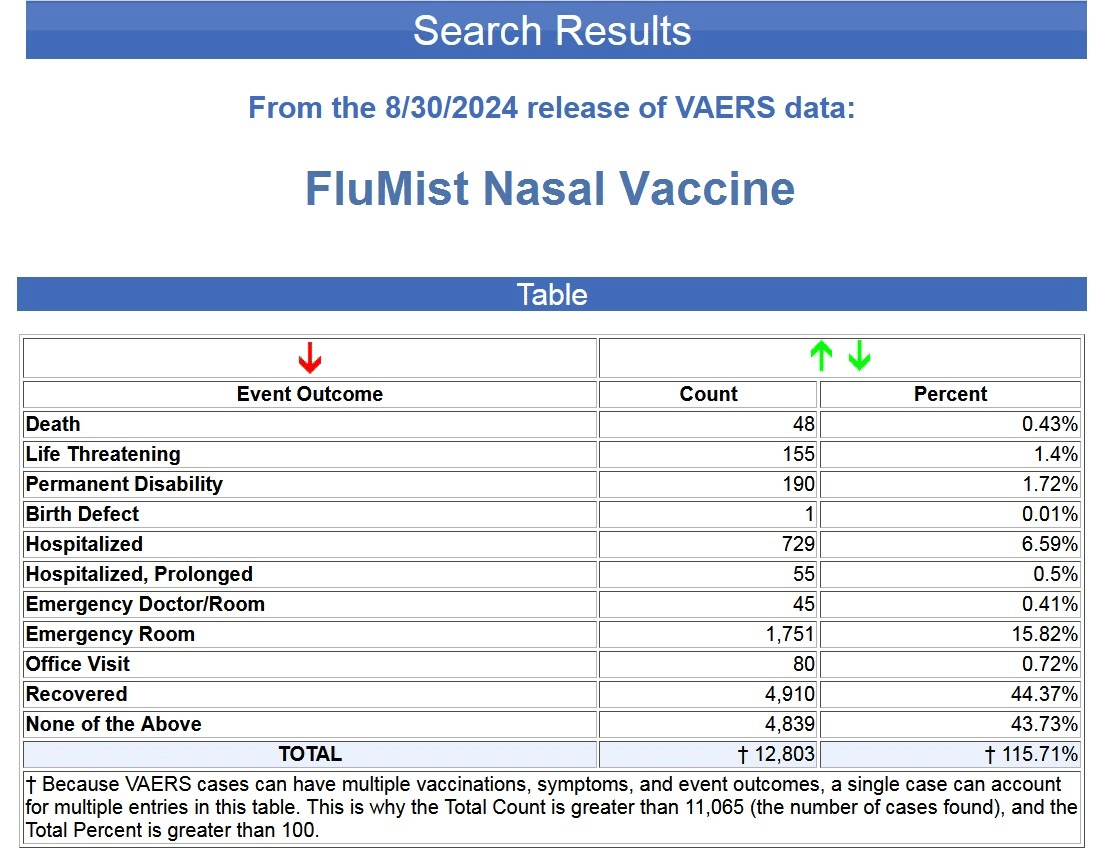Click the Recovered row label
This screenshot has height=855, width=1109.
[76, 694]
